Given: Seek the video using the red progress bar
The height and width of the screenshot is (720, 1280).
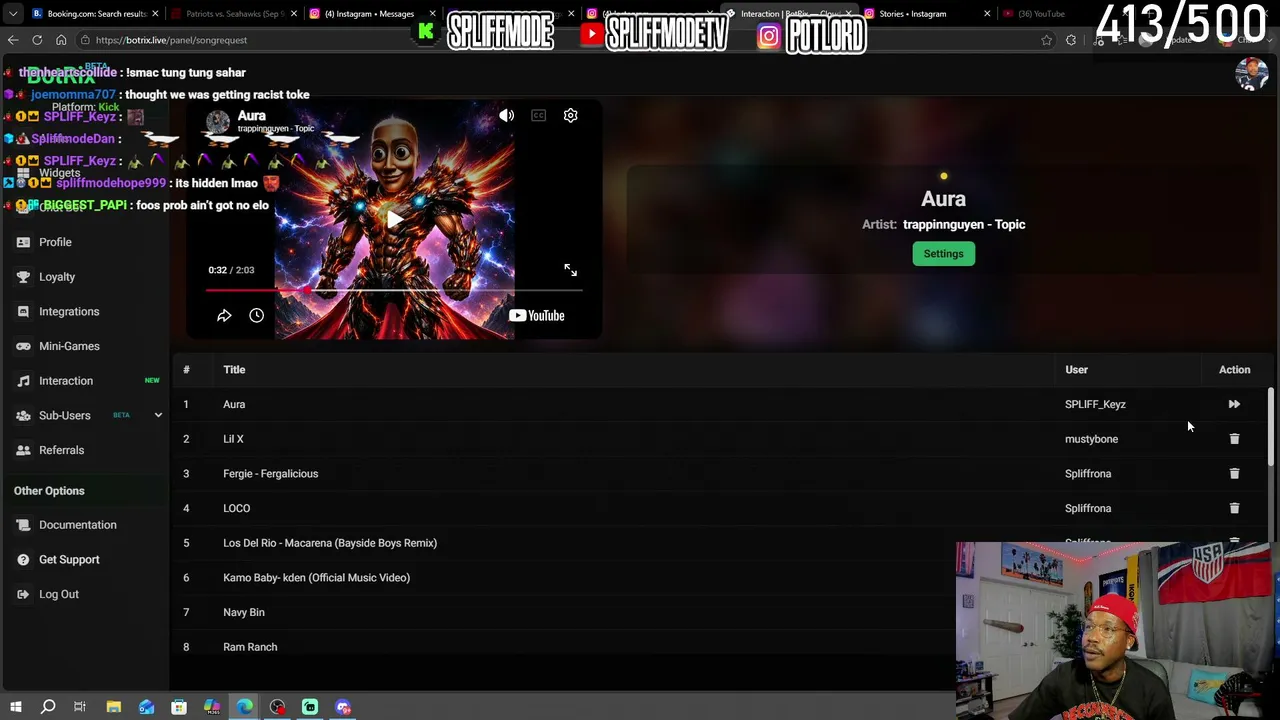Looking at the screenshot, I should (x=394, y=290).
